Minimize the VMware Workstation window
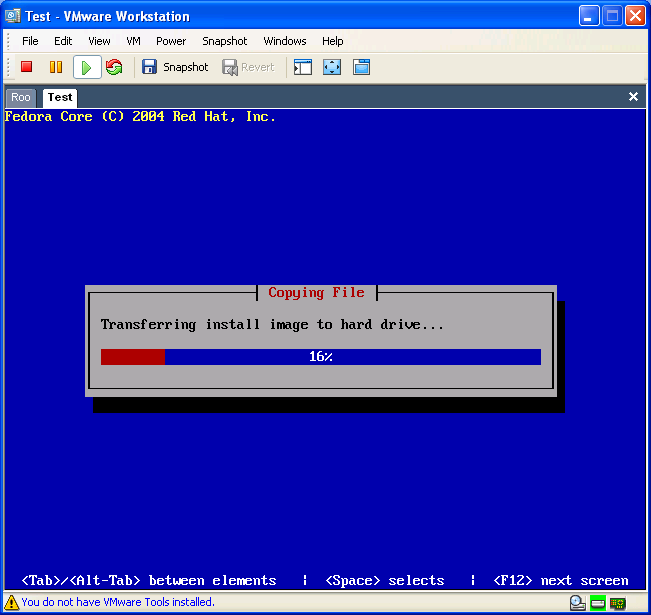This screenshot has width=651, height=615. click(589, 16)
